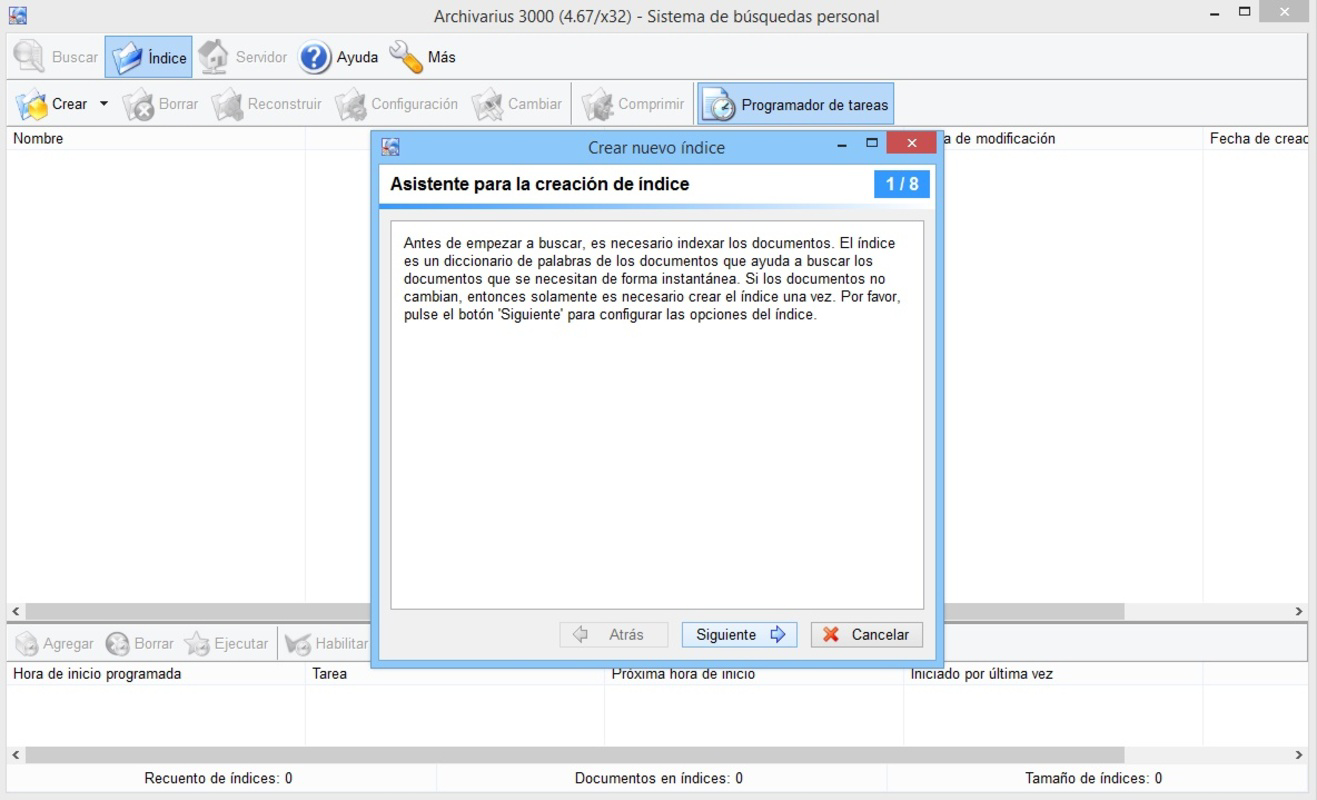Click the Comprimir toolbar button

[x=634, y=104]
